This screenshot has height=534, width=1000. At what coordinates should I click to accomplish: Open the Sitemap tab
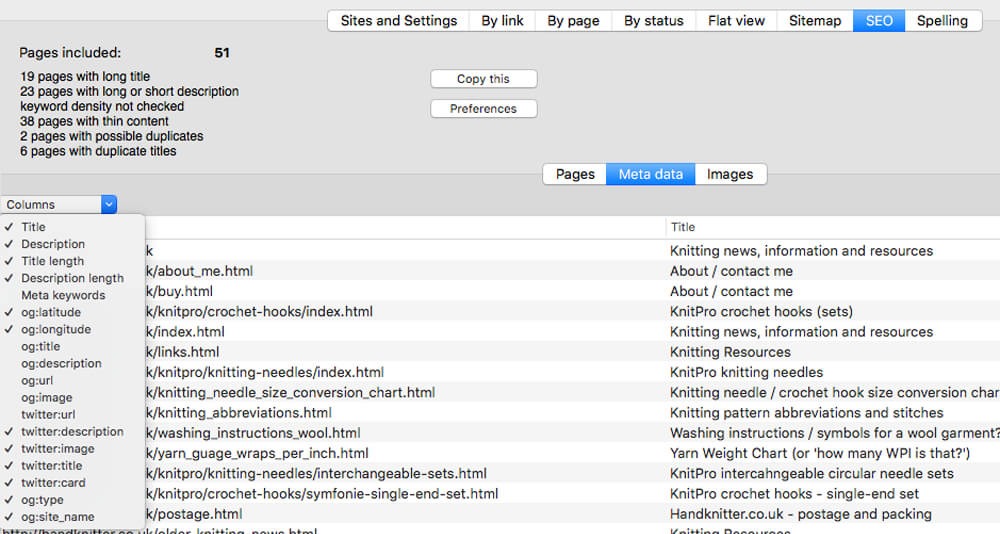[x=814, y=20]
